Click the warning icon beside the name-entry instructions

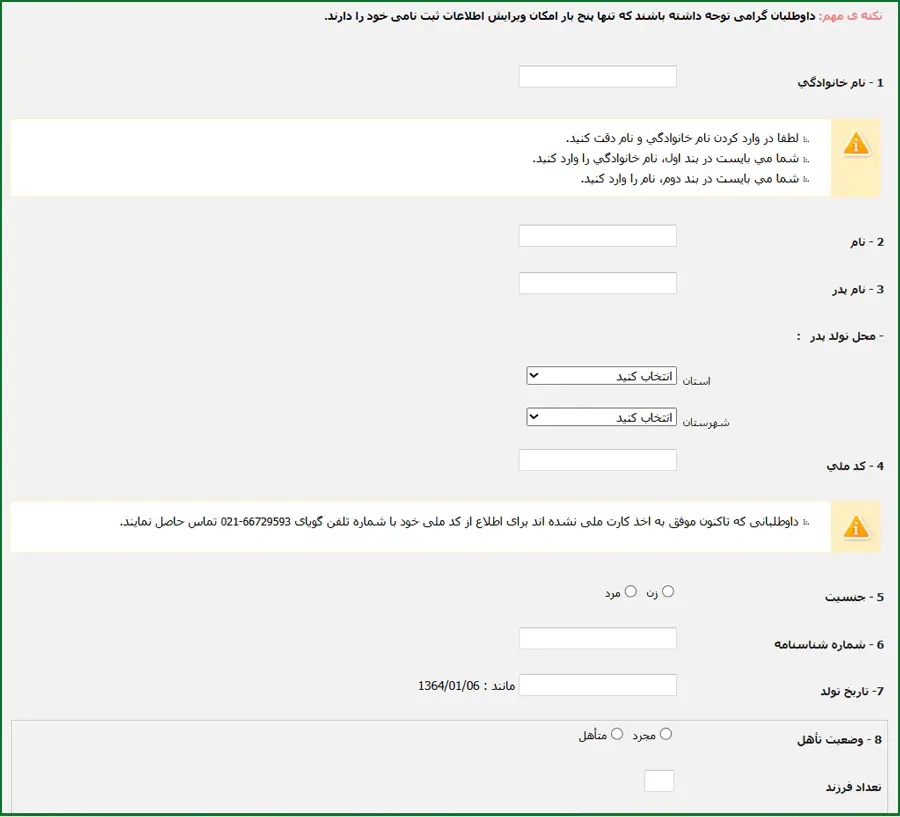[856, 145]
